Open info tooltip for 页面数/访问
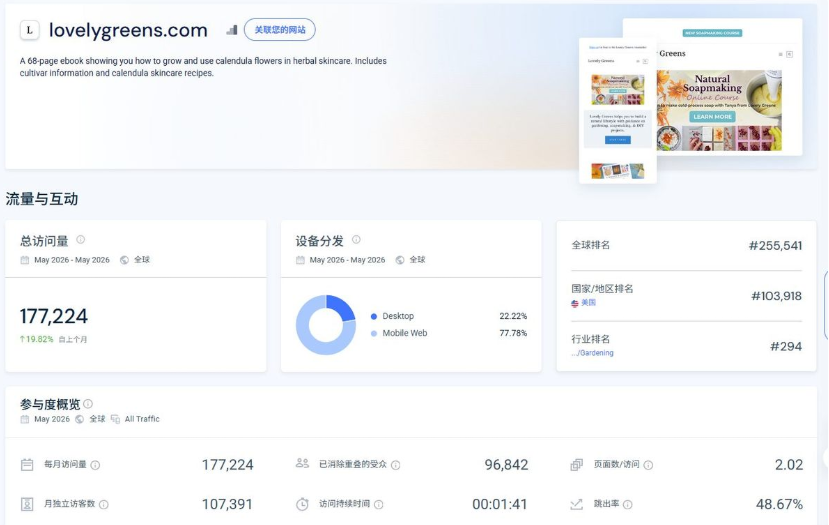The height and width of the screenshot is (525, 829). coord(648,465)
